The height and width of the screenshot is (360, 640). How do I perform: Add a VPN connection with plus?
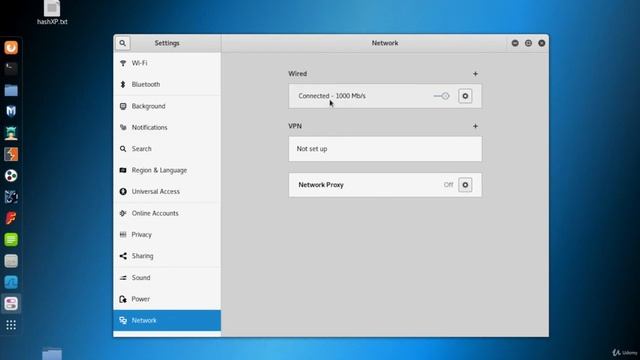[475, 126]
